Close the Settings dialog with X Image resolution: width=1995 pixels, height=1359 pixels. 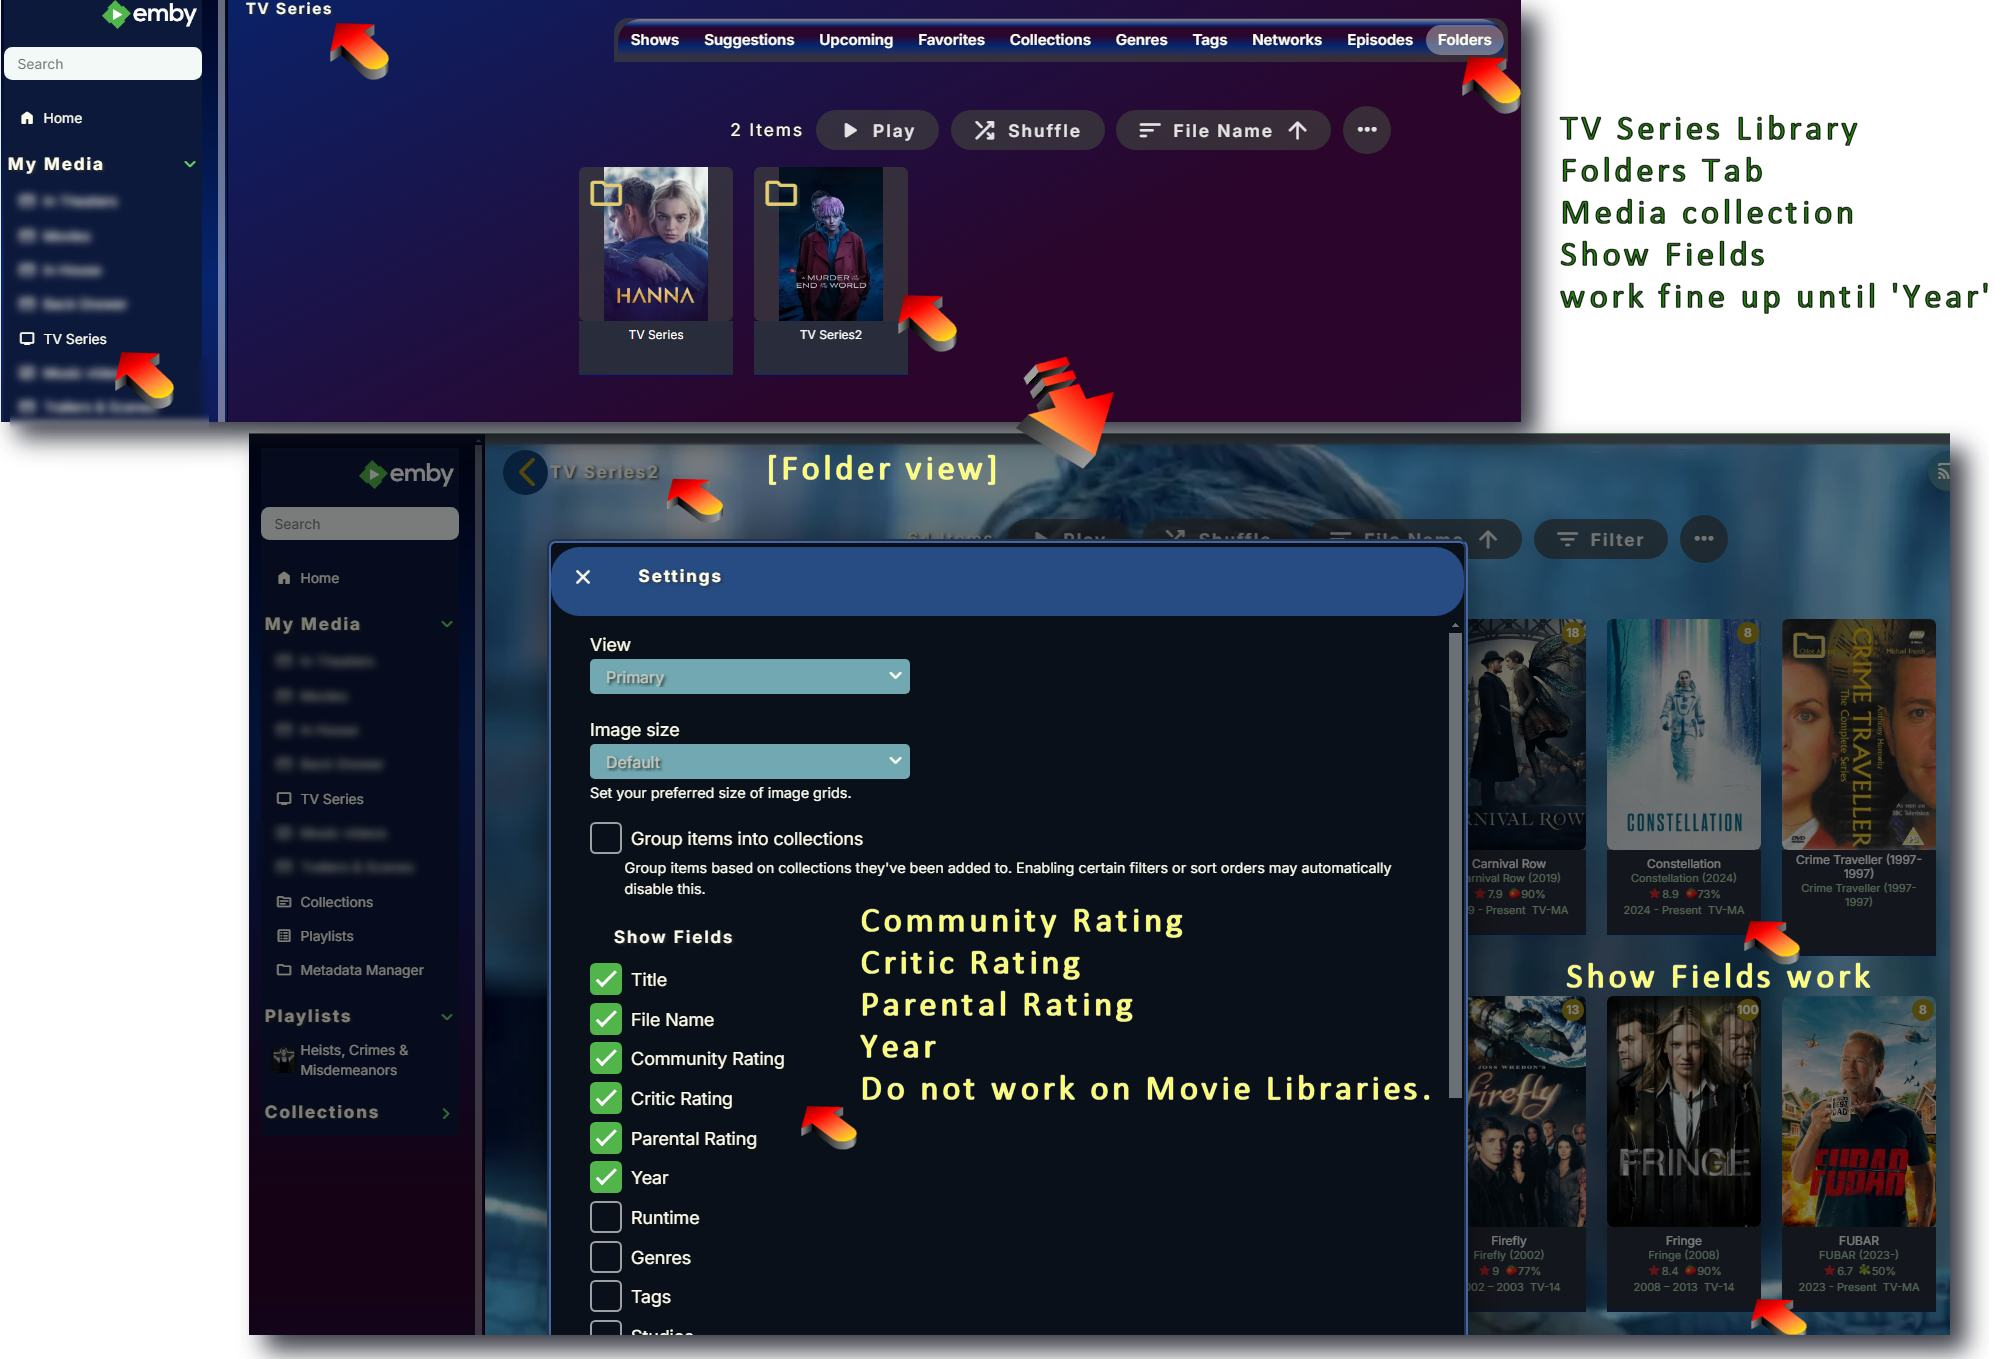pyautogui.click(x=583, y=577)
